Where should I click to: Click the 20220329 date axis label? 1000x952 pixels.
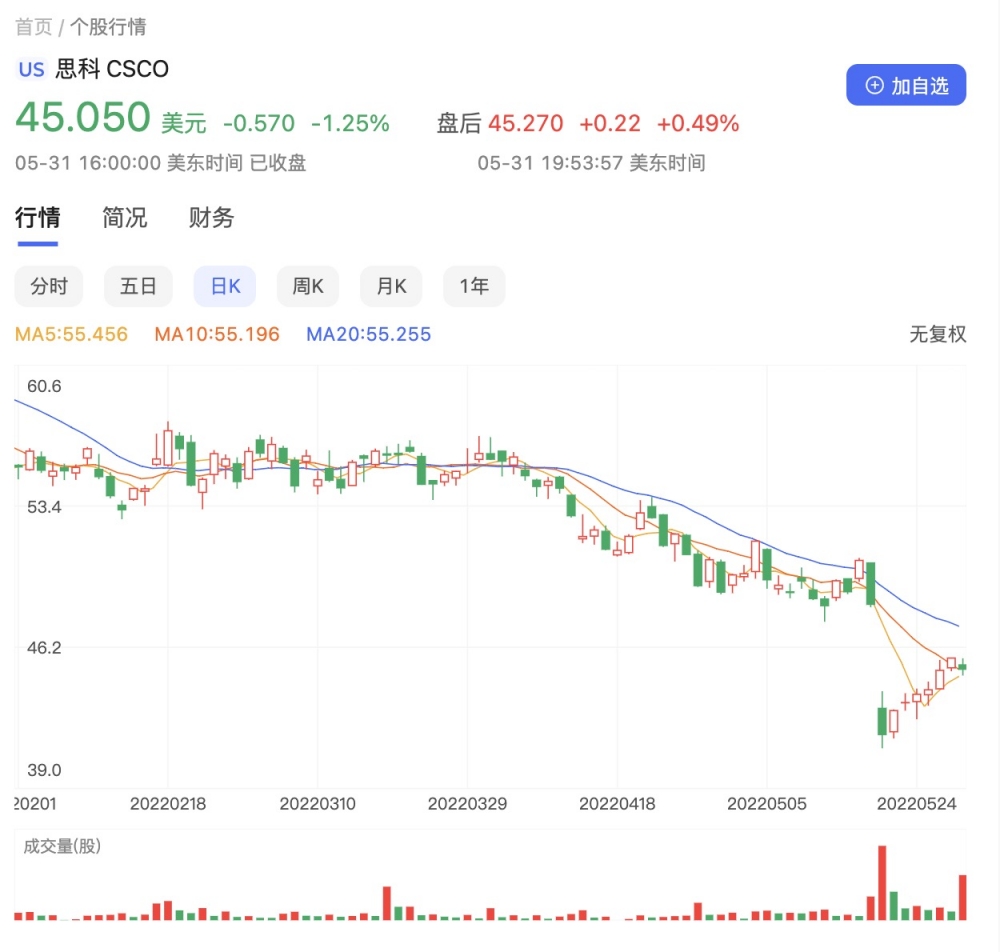pyautogui.click(x=467, y=803)
